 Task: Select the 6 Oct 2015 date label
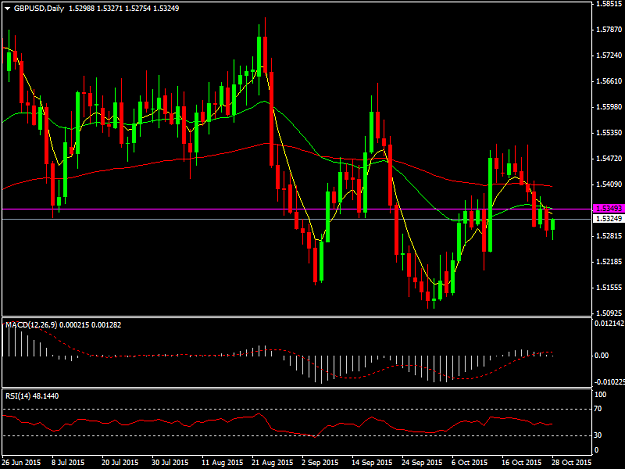click(469, 462)
